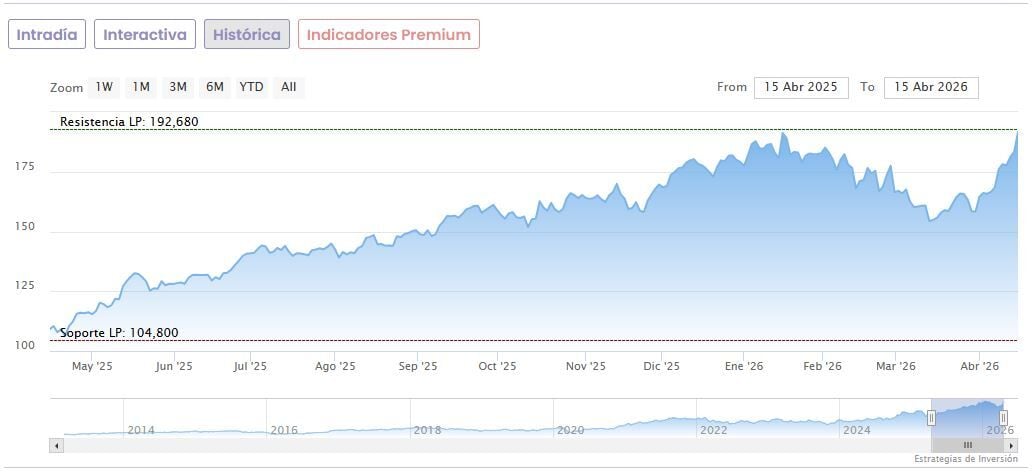1035x475 pixels.
Task: Open the Interactiva tab
Action: (x=146, y=34)
